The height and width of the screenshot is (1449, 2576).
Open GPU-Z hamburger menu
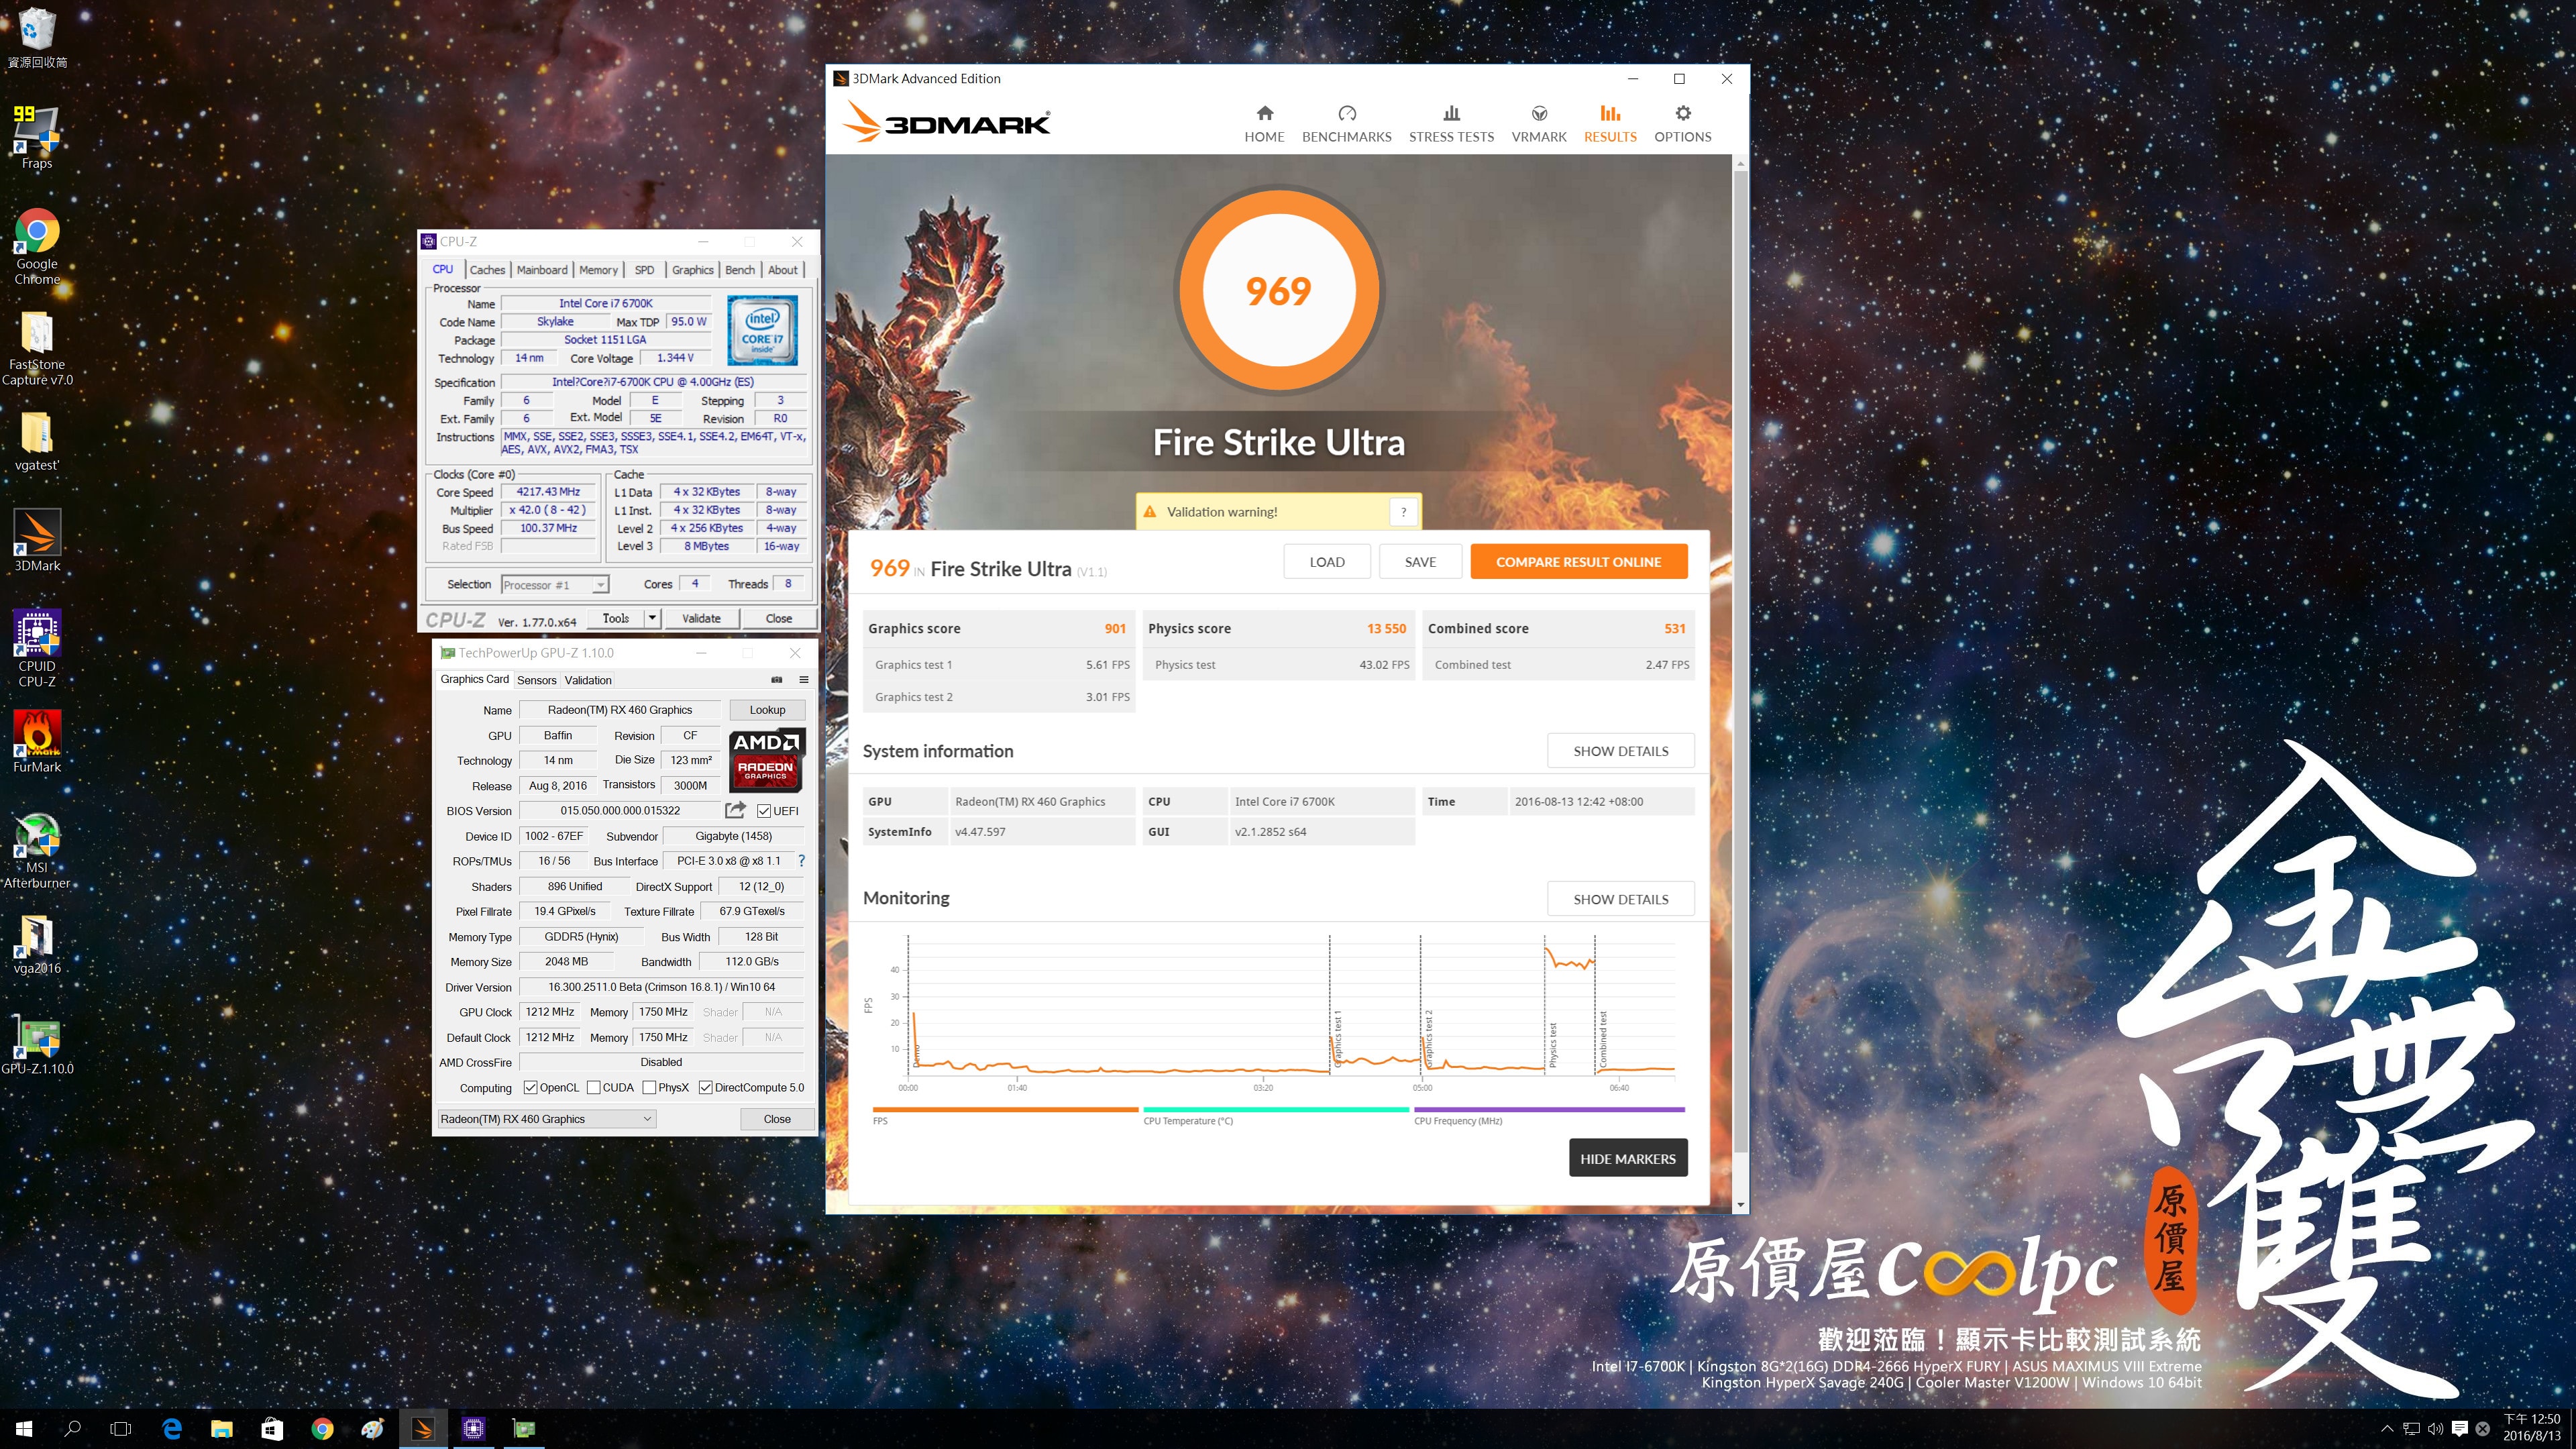tap(803, 680)
